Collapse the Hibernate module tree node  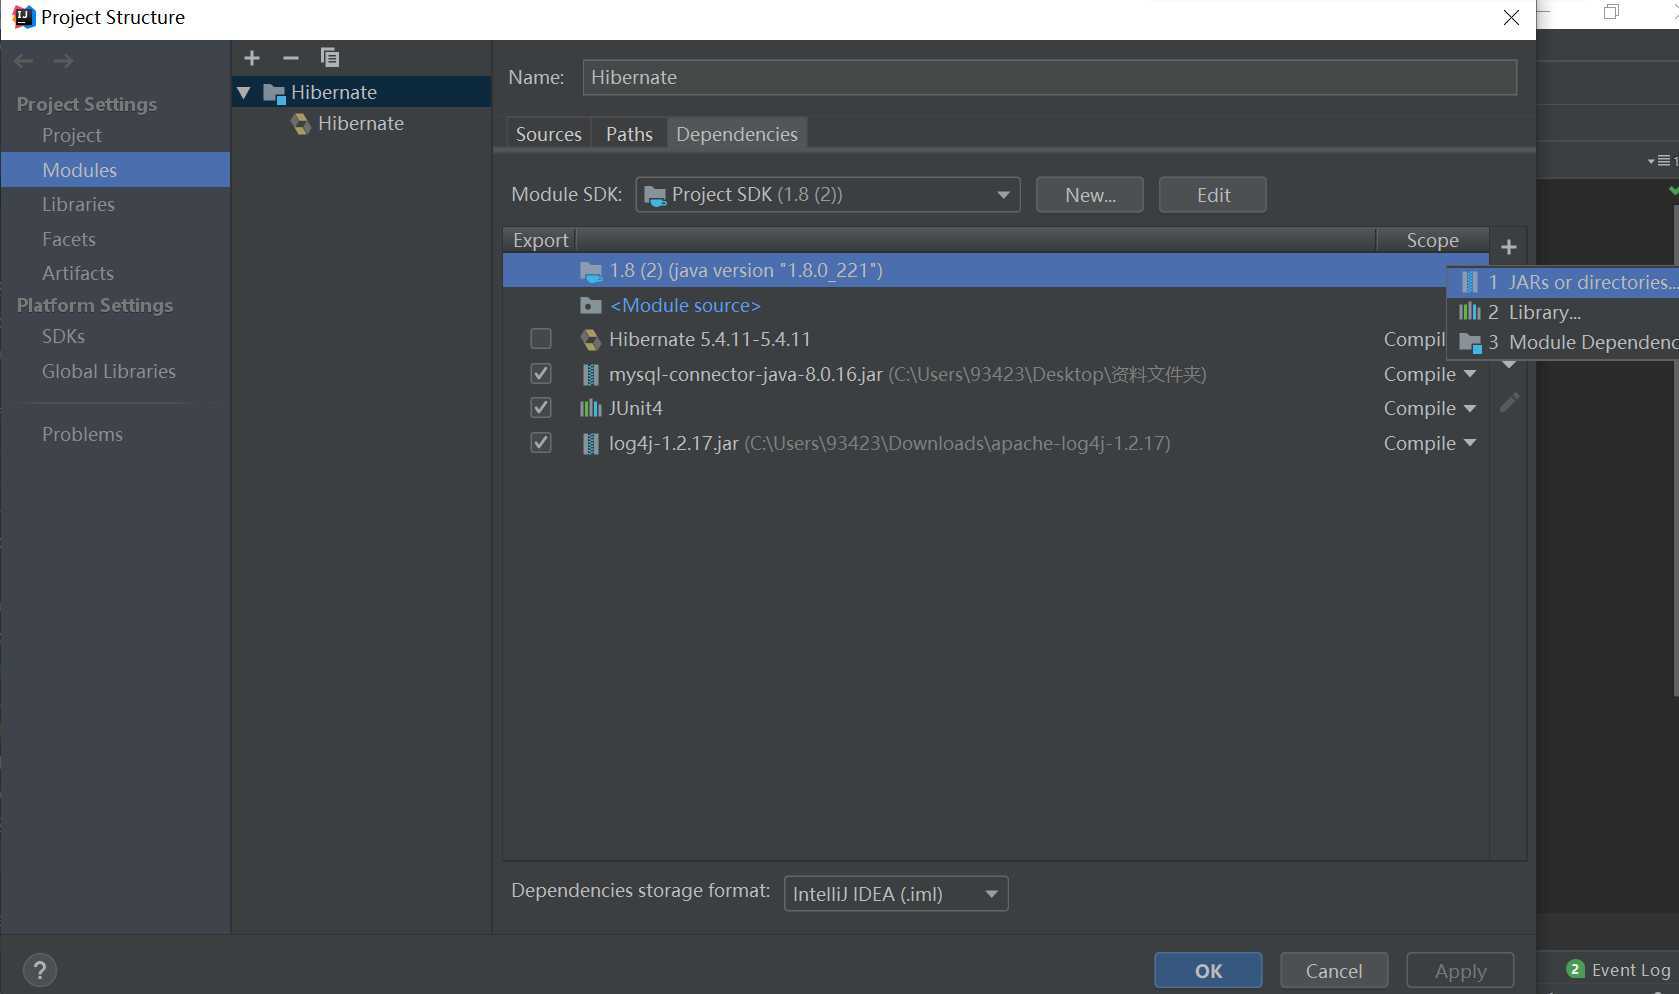tap(244, 93)
